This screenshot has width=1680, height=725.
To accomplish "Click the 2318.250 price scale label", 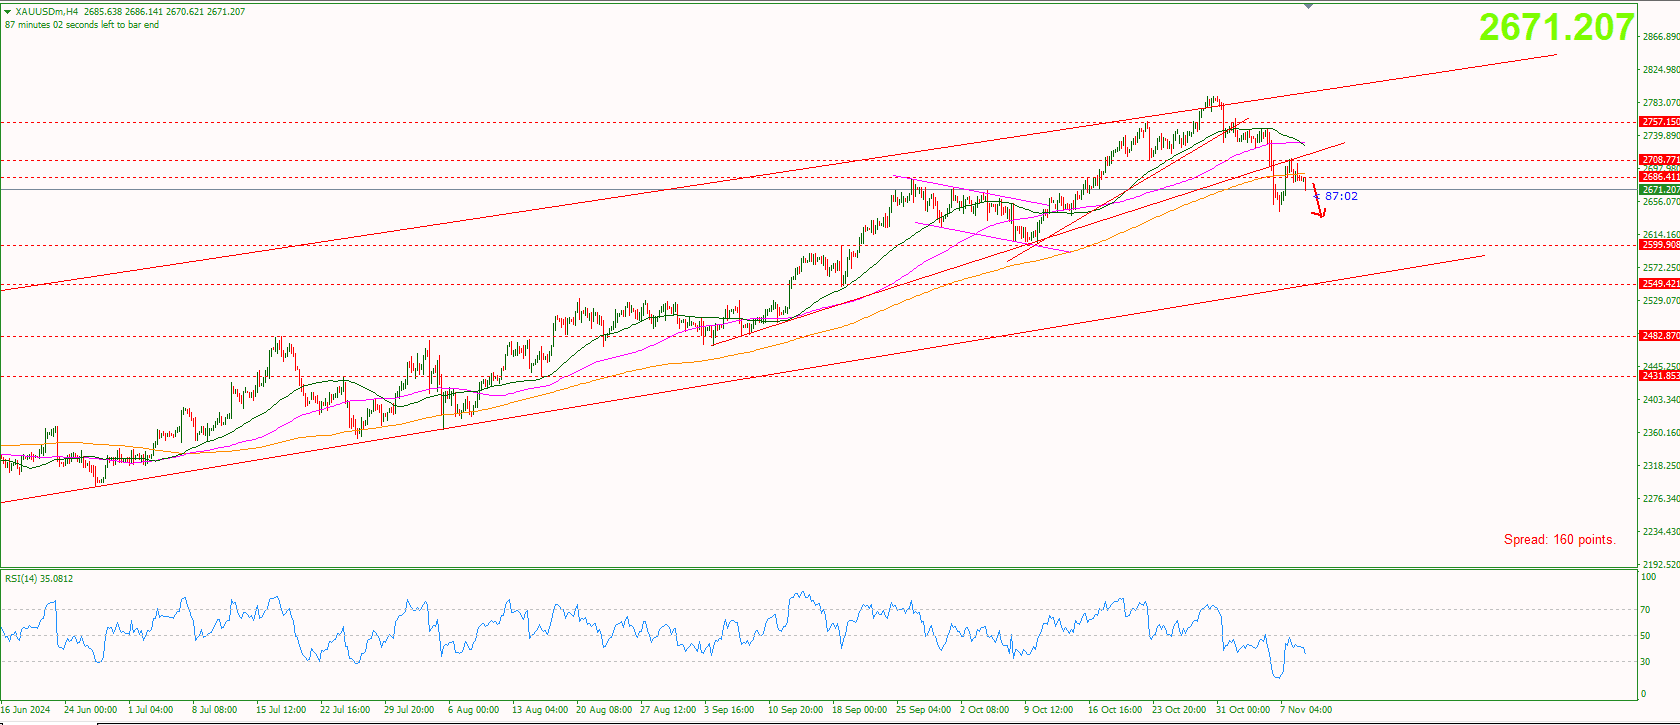I will 1661,466.
